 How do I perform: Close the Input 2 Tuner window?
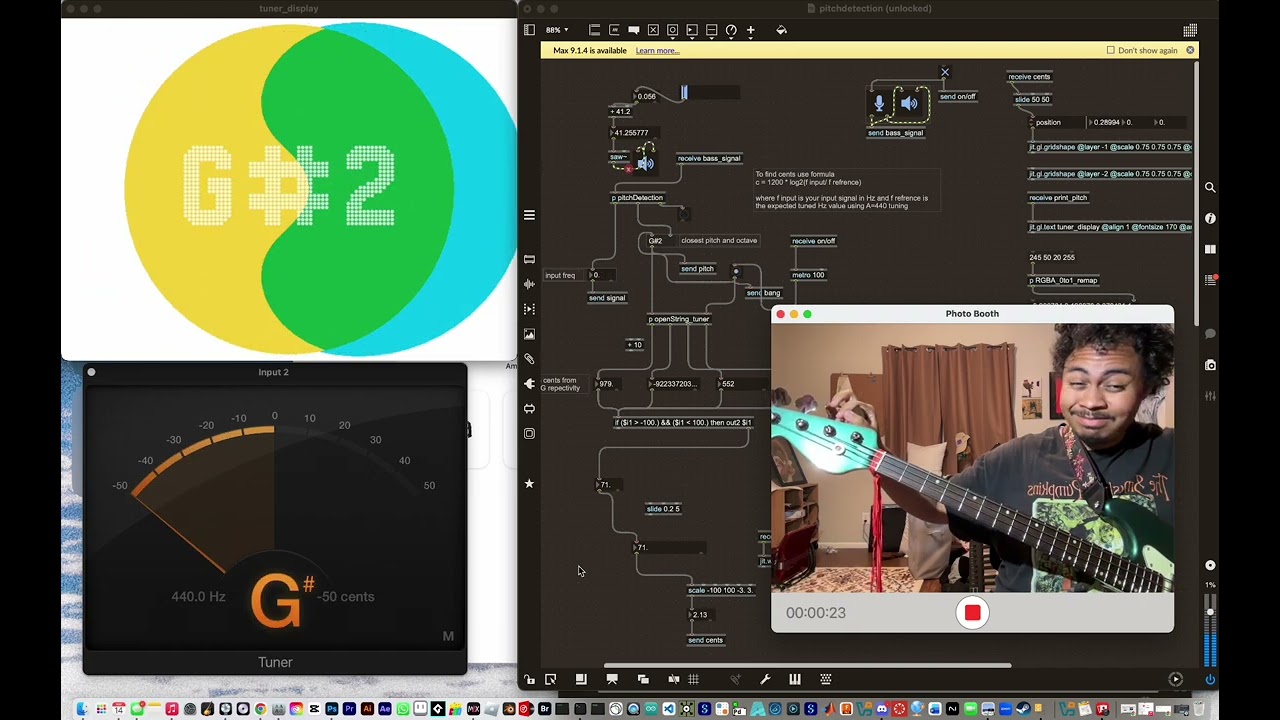tap(91, 372)
